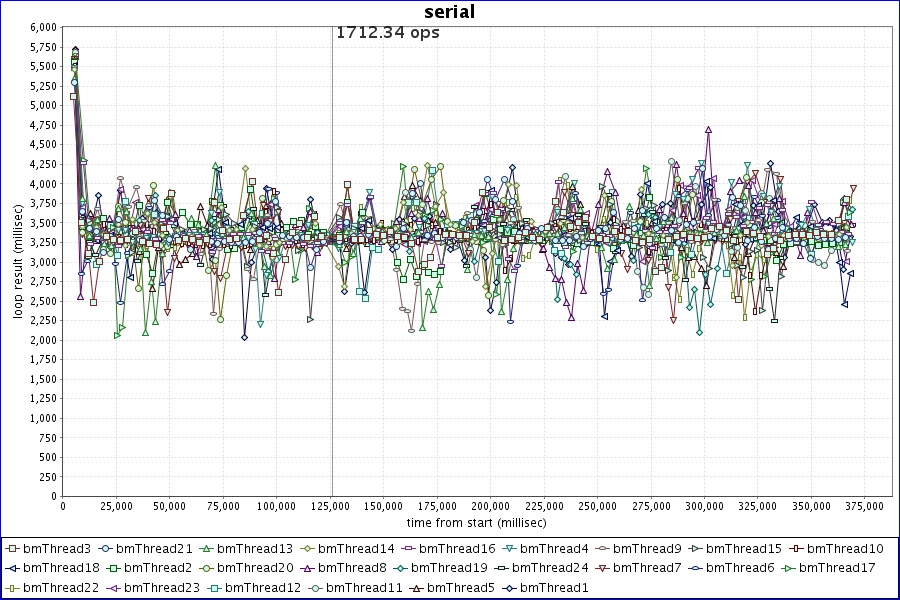Click the bmThread1 legend entry
The height and width of the screenshot is (600, 900).
(x=554, y=587)
